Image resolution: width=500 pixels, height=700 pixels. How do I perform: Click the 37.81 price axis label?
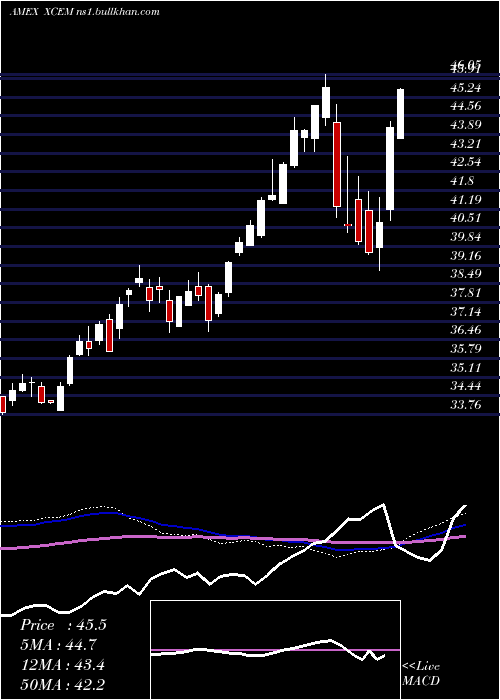click(466, 292)
